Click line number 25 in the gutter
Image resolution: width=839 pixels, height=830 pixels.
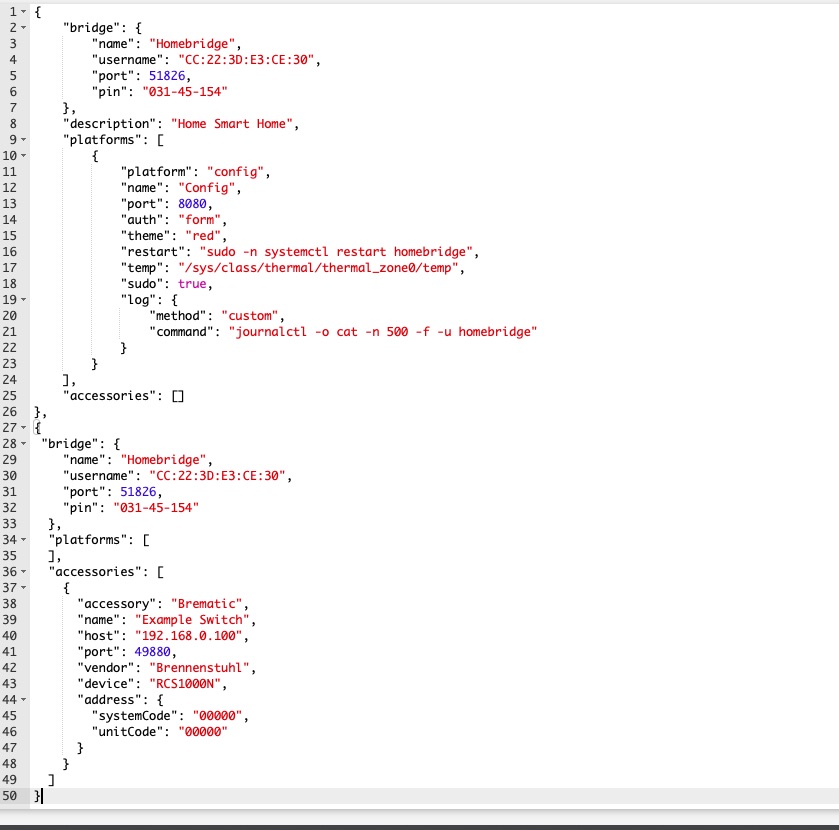tap(10, 395)
